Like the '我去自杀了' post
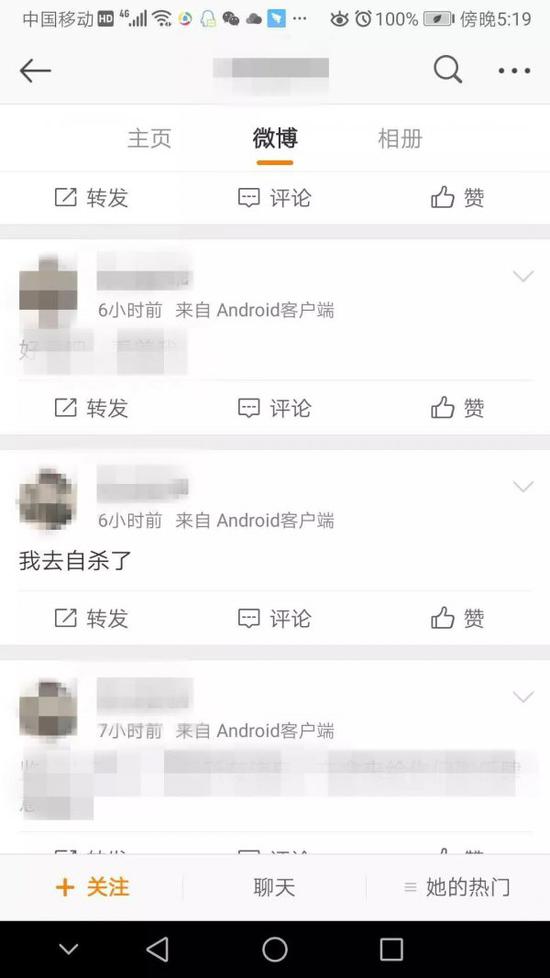Screen dimensions: 550x978 tap(457, 618)
